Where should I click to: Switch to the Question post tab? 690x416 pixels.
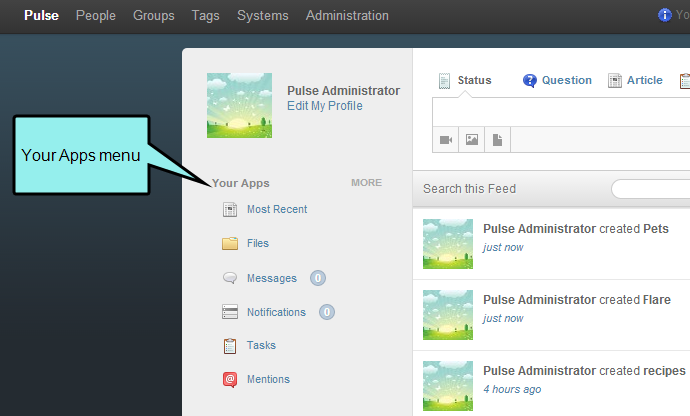click(x=557, y=81)
